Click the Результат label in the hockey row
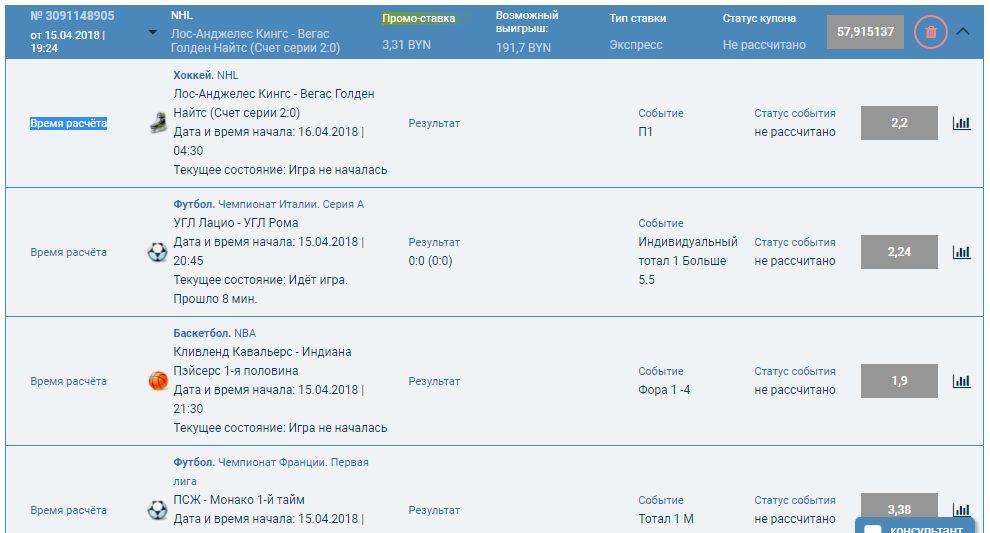The height and width of the screenshot is (533, 990). 434,123
